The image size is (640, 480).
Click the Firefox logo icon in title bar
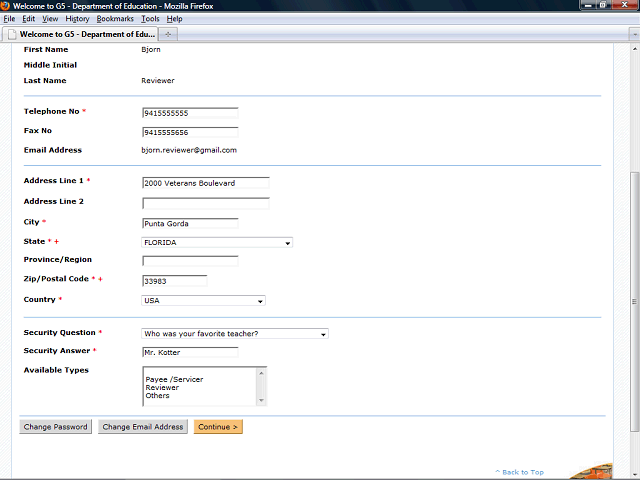click(5, 6)
